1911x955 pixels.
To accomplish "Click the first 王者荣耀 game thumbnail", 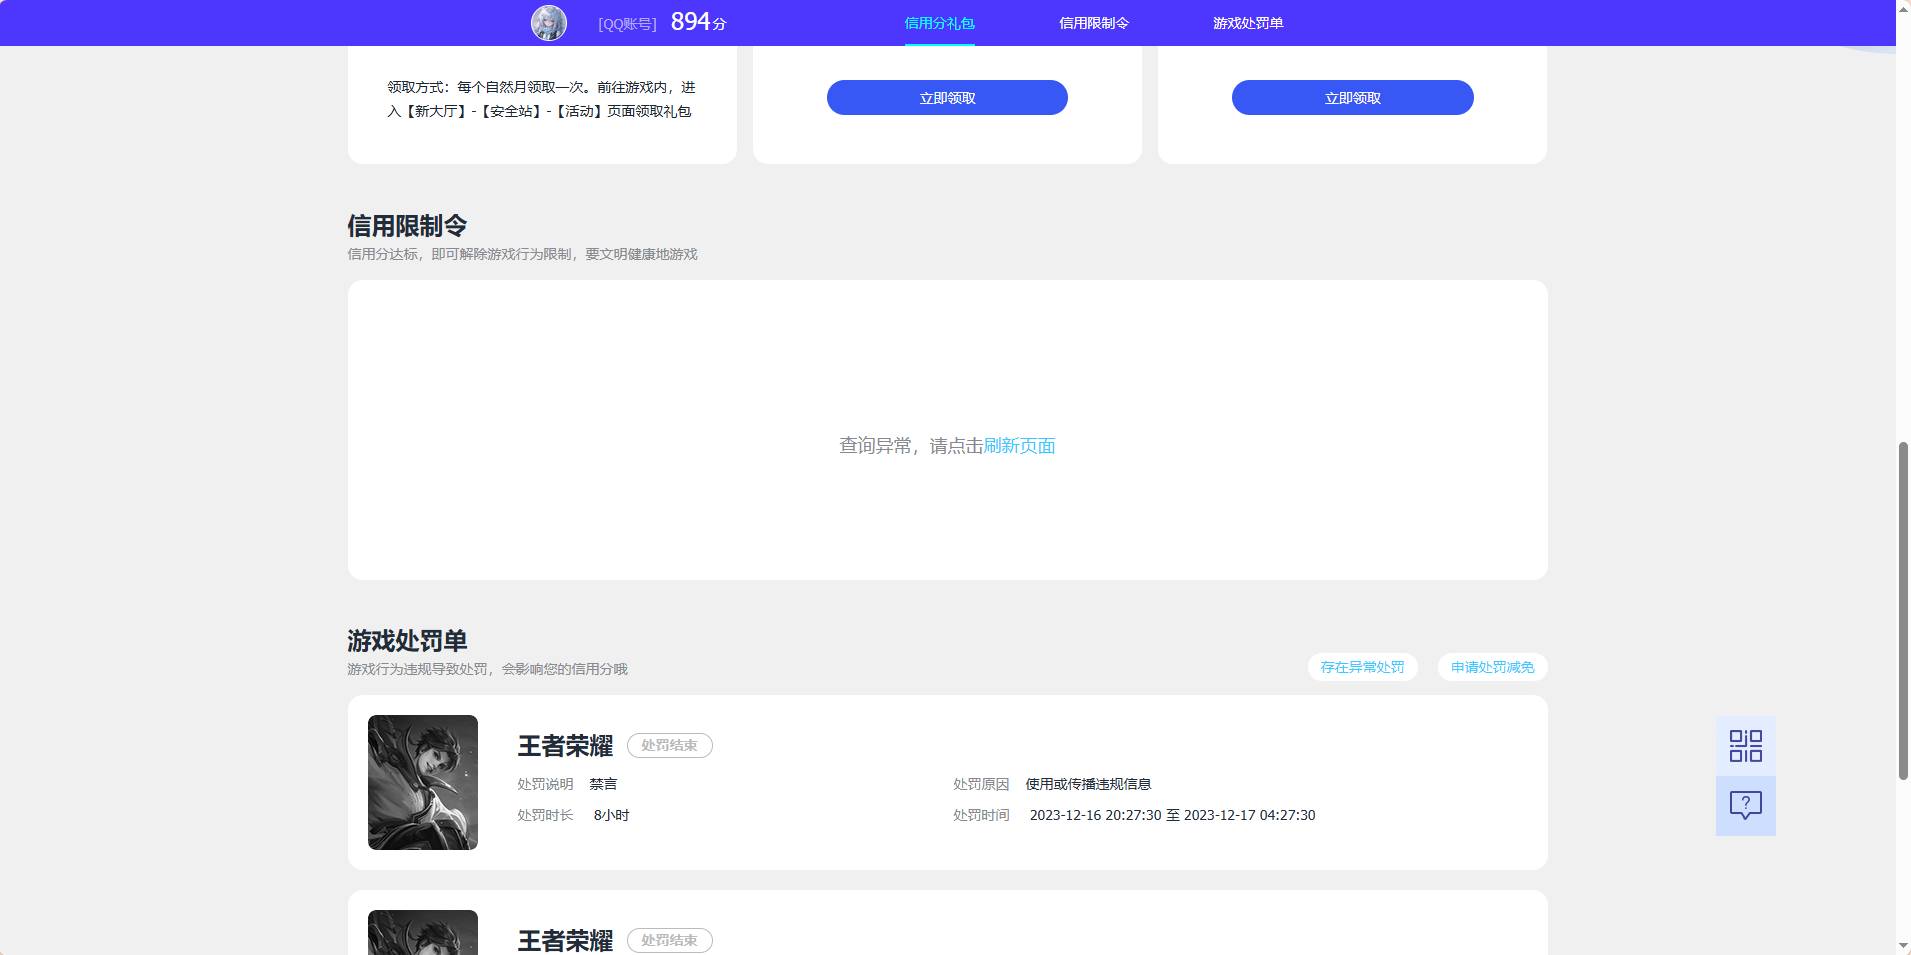I will pyautogui.click(x=423, y=782).
